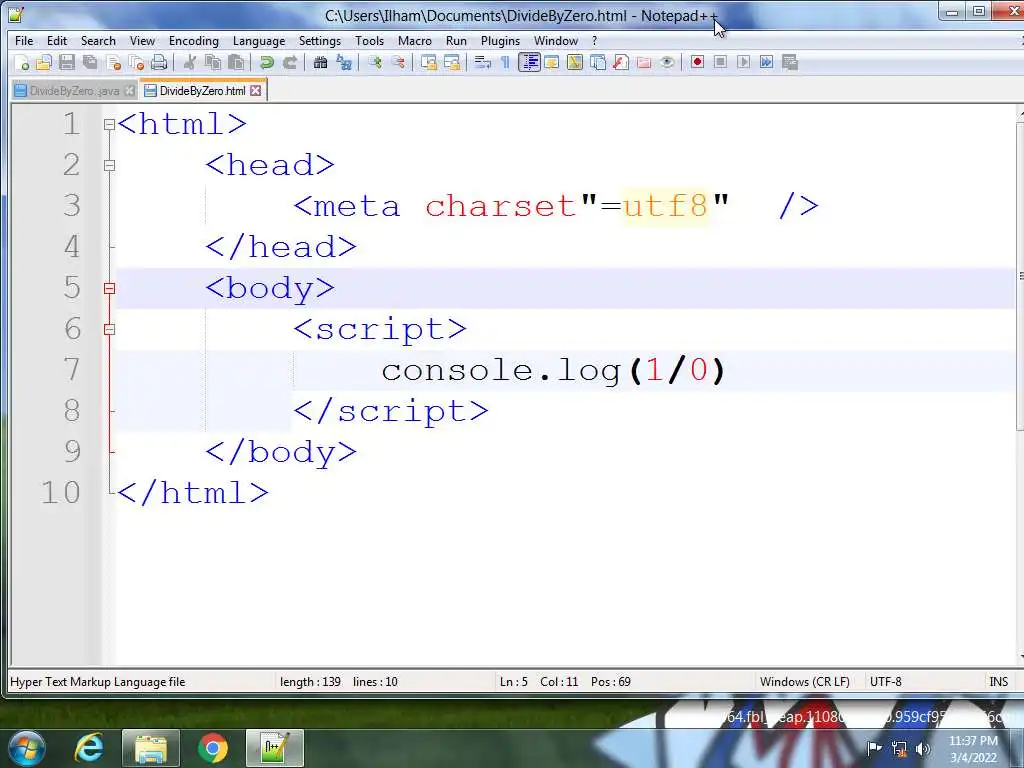The height and width of the screenshot is (768, 1024).
Task: Open the File menu
Action: tap(24, 40)
